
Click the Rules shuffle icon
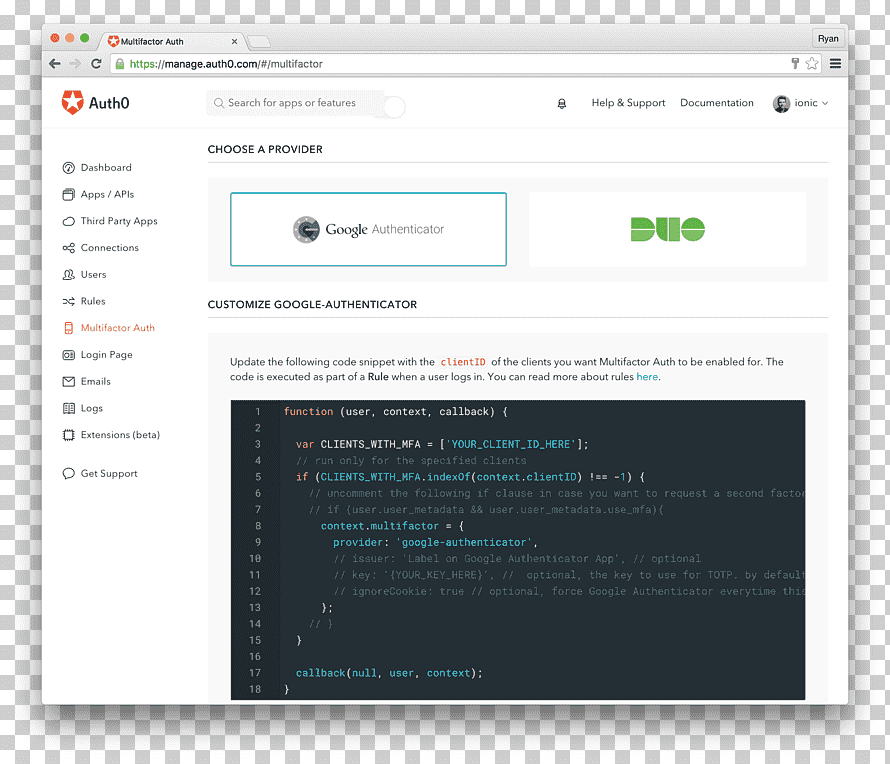click(x=68, y=301)
